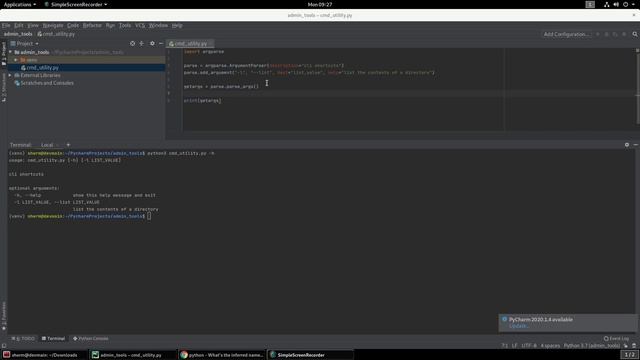Viewport: 640px width, 360px height.
Task: Hide the Terminal panel with minus icon
Action: point(636,145)
